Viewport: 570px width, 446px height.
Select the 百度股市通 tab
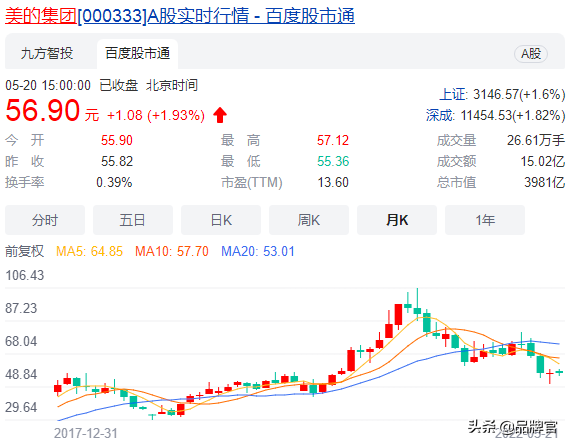(137, 53)
